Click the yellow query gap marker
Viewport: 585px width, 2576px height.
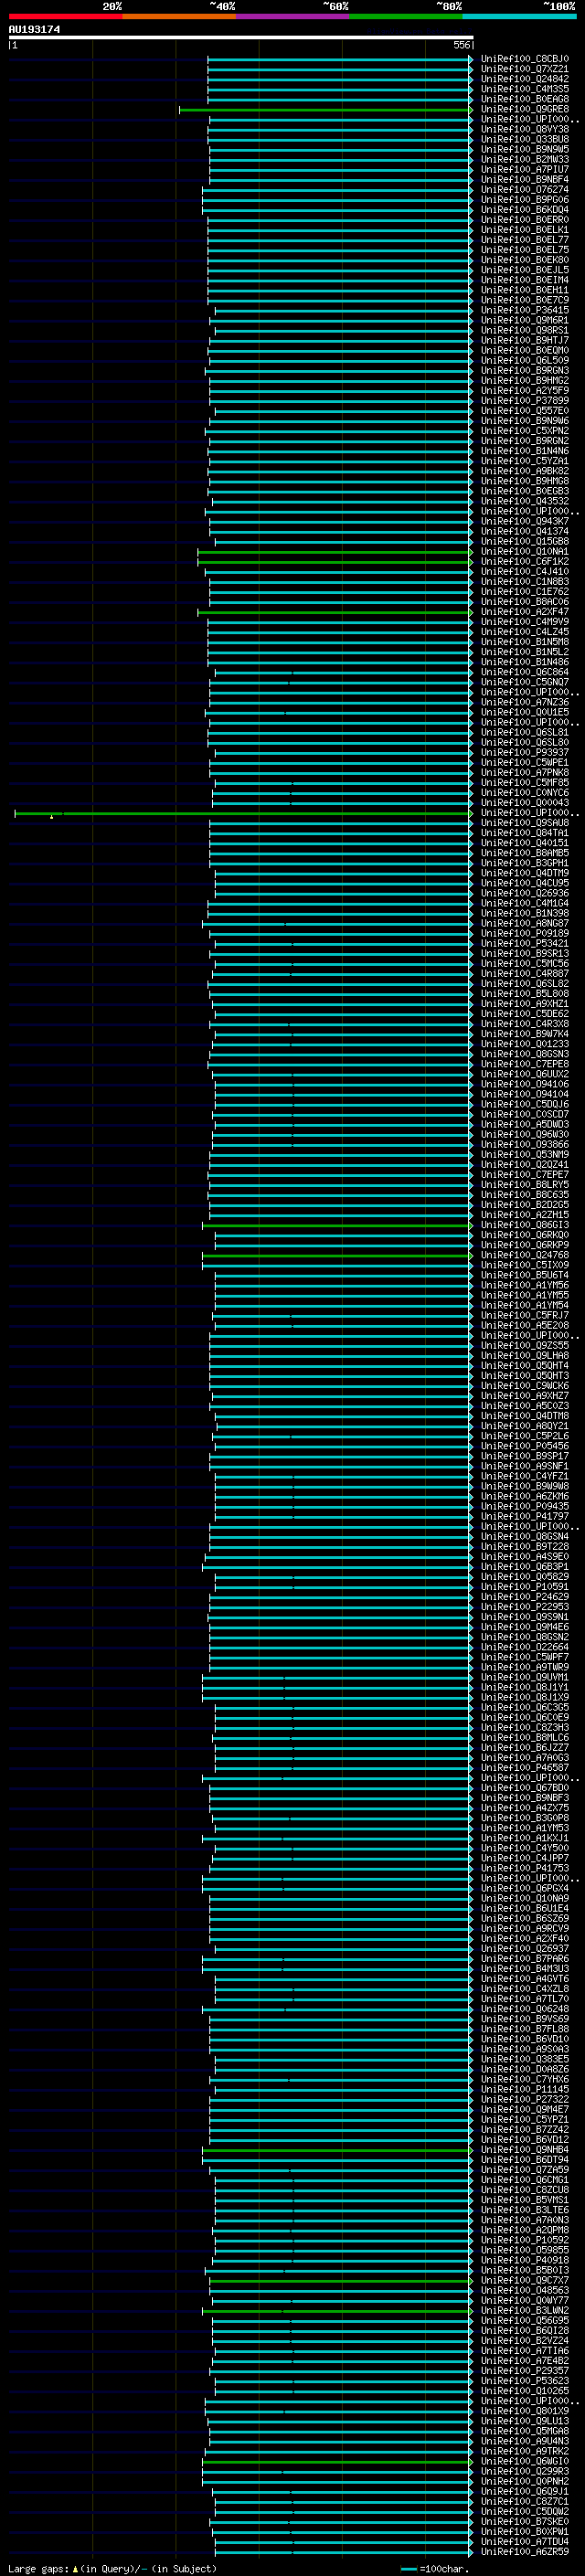click(x=52, y=816)
